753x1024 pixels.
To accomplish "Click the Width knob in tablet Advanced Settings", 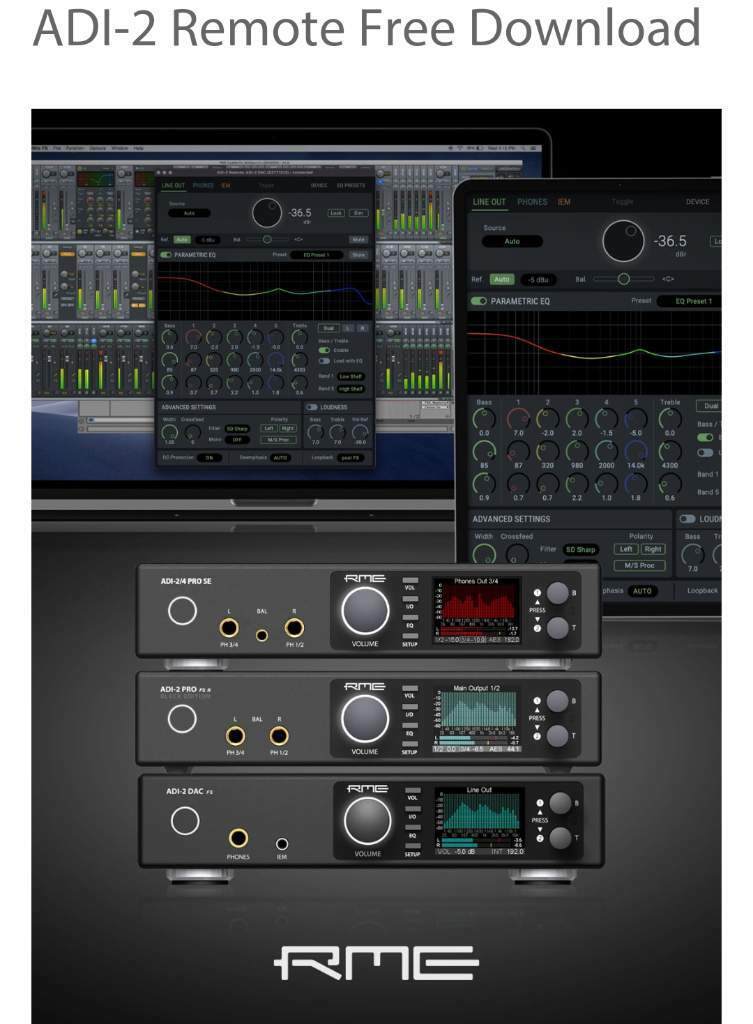I will (484, 554).
